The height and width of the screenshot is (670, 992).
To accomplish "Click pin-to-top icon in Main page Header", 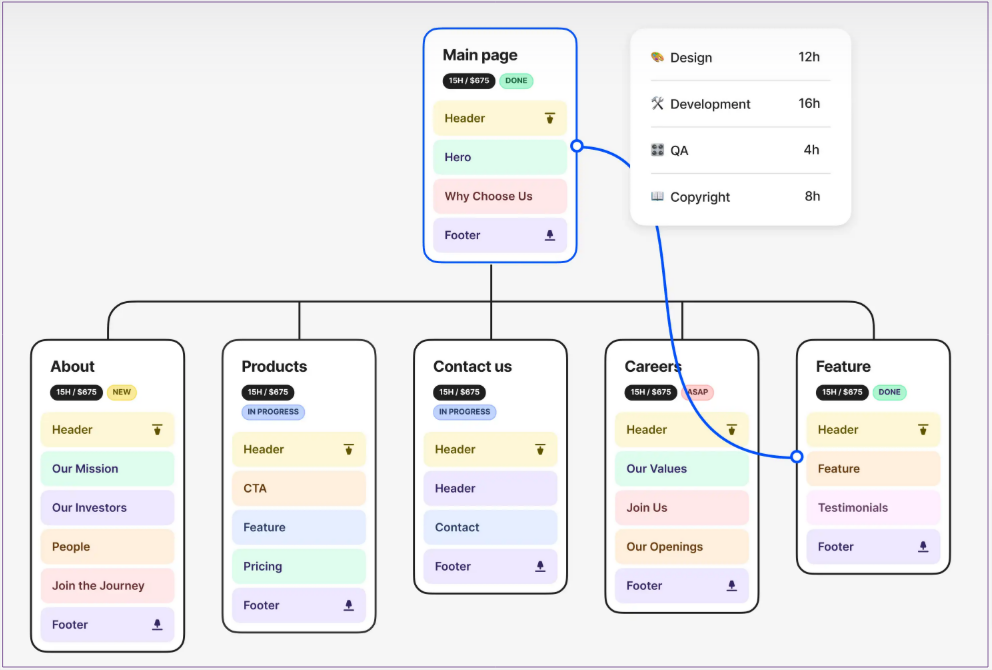I will click(x=550, y=118).
